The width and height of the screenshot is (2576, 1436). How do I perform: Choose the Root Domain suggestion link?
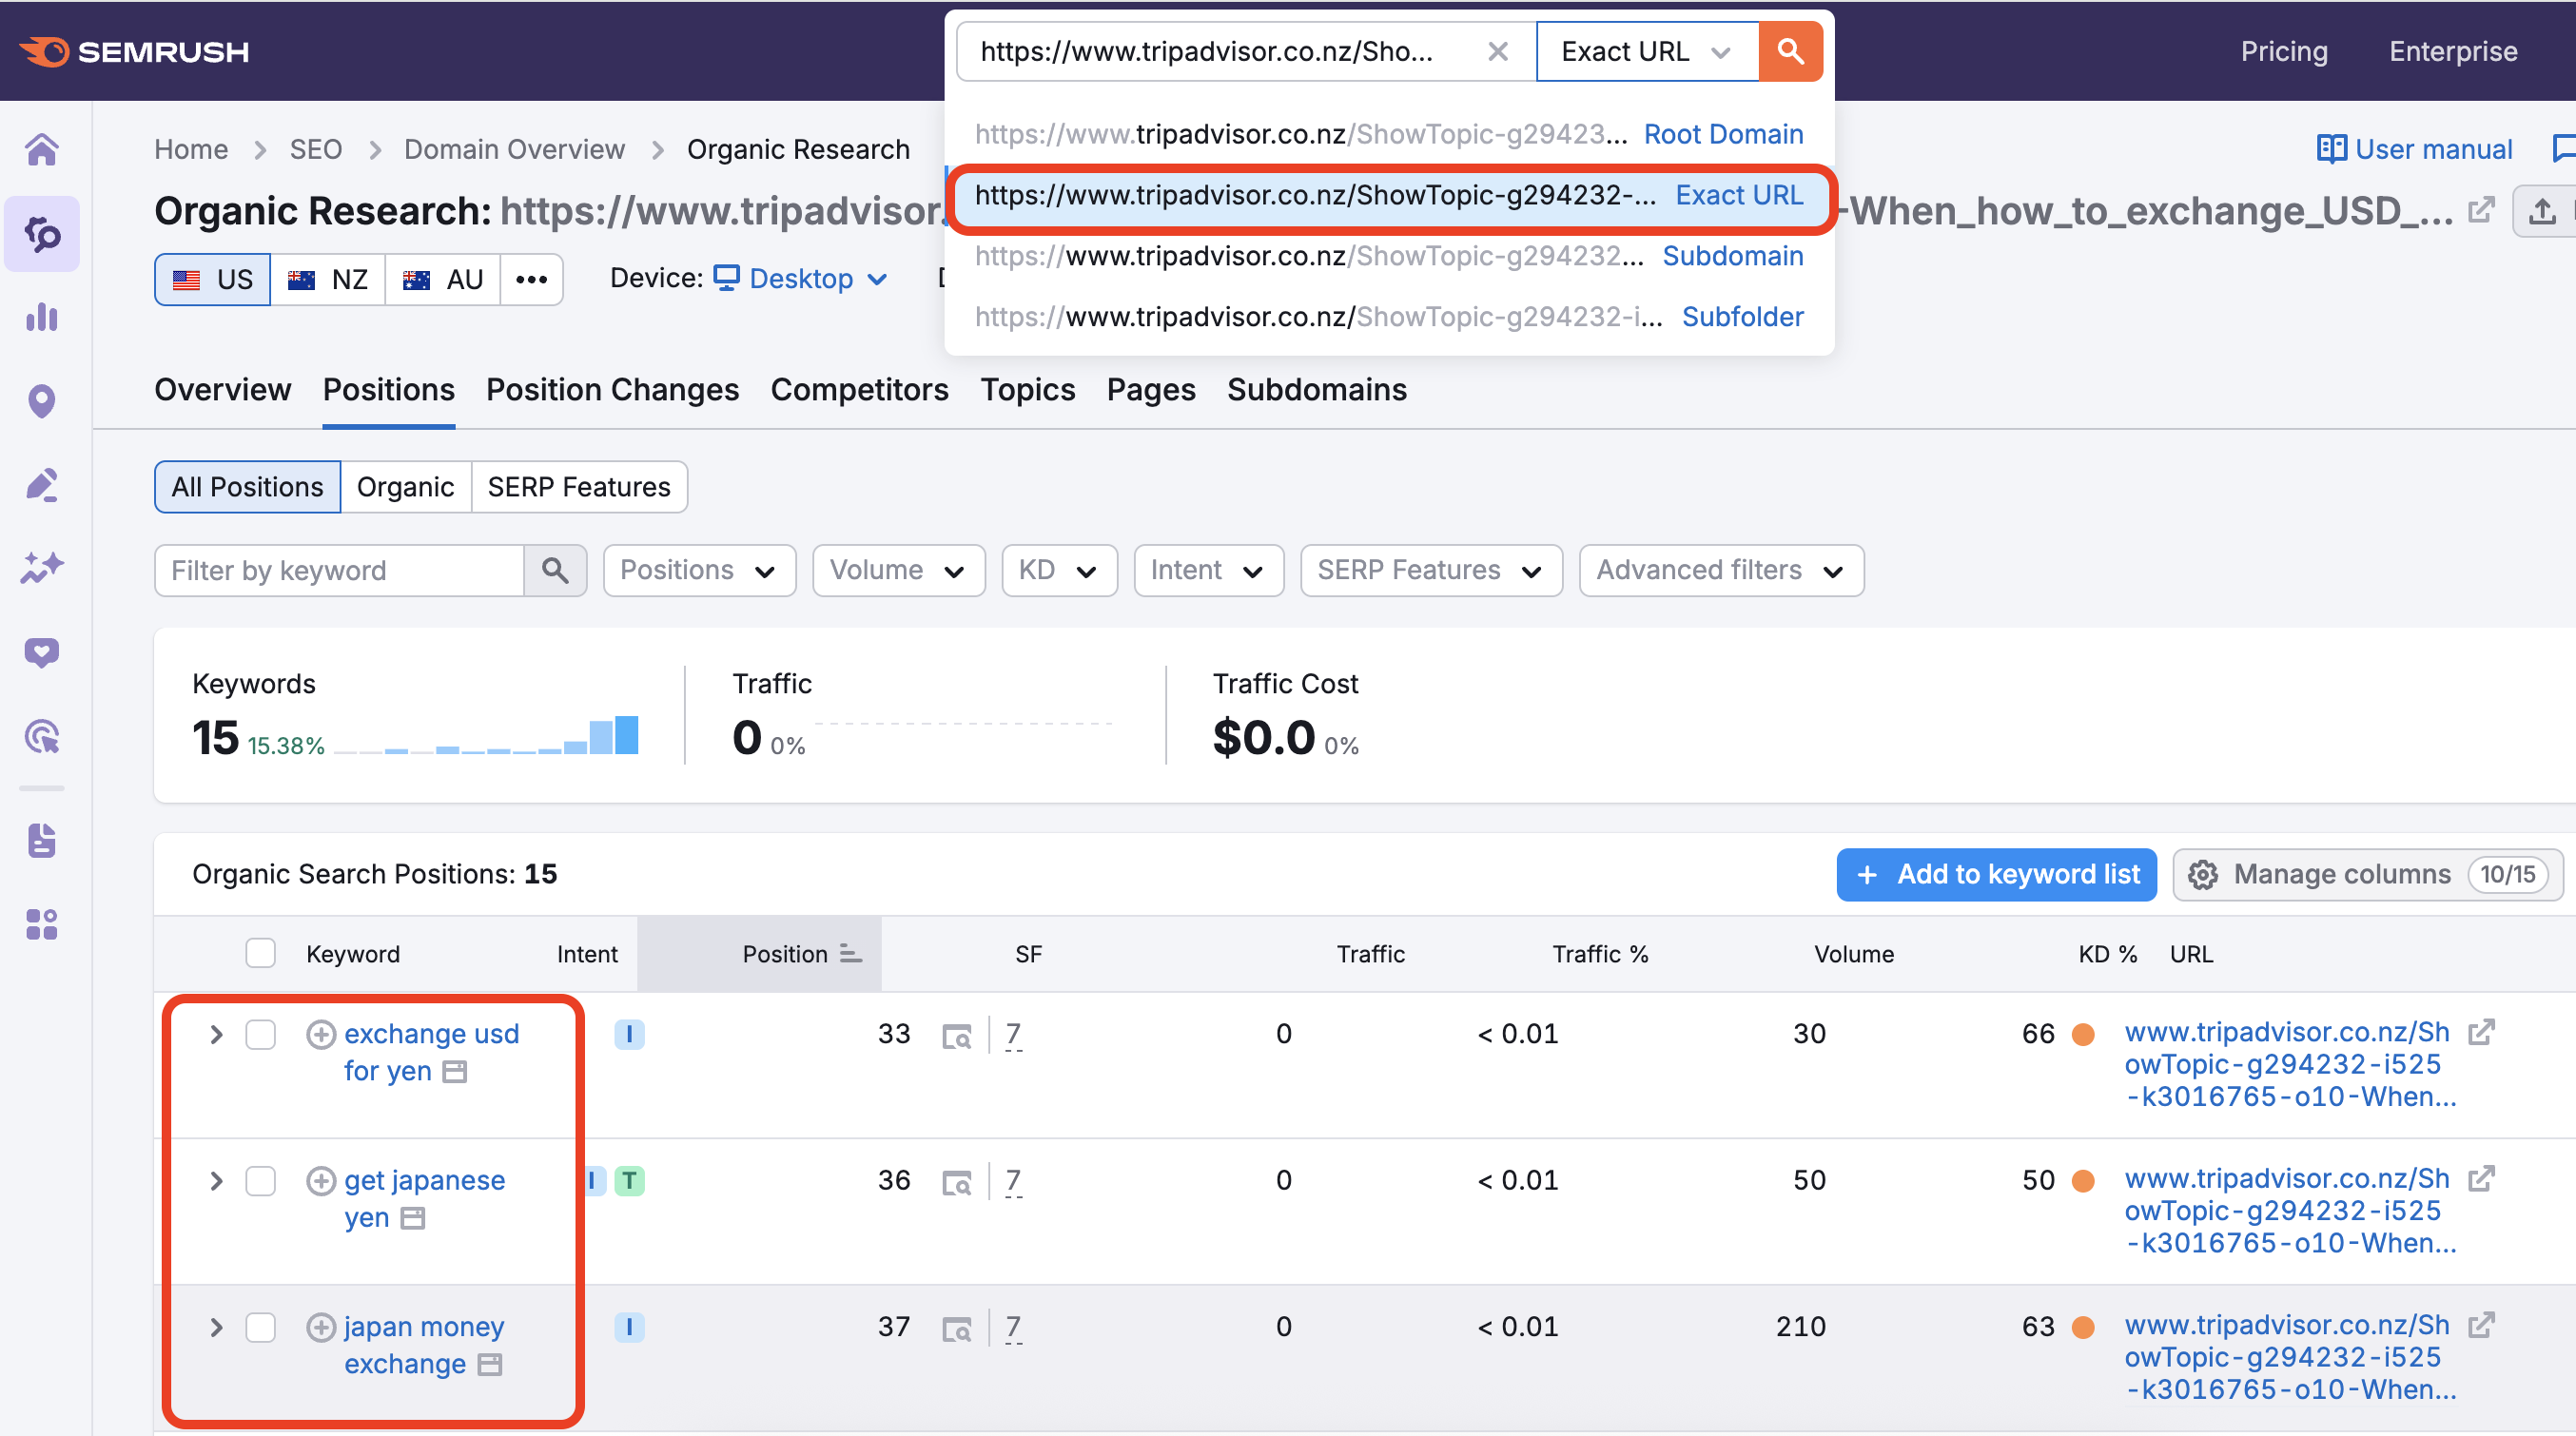pos(1723,134)
